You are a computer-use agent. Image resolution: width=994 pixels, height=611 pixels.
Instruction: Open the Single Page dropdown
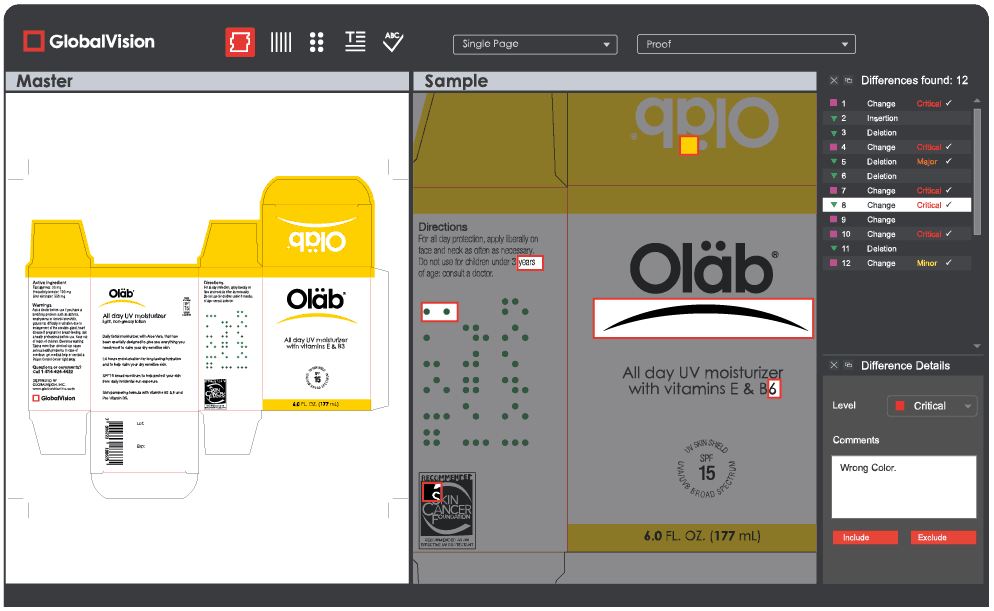[x=535, y=44]
